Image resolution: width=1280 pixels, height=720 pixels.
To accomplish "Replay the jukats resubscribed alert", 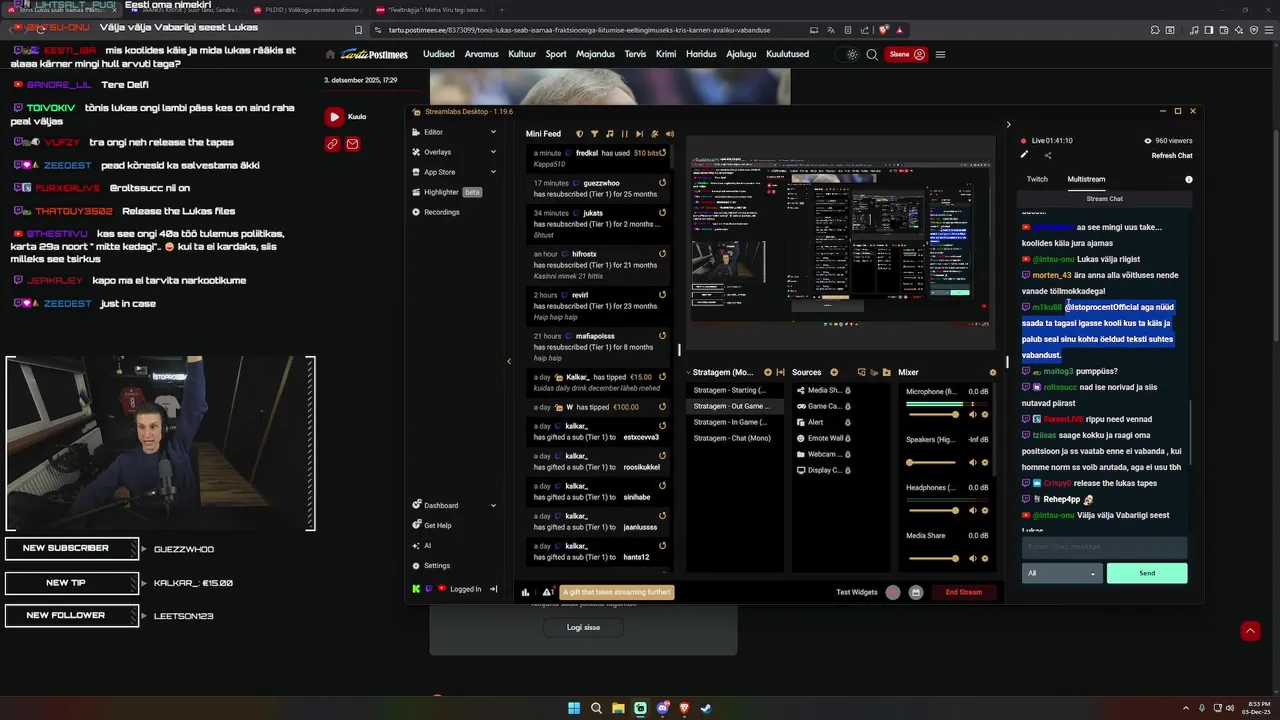I will coord(662,213).
